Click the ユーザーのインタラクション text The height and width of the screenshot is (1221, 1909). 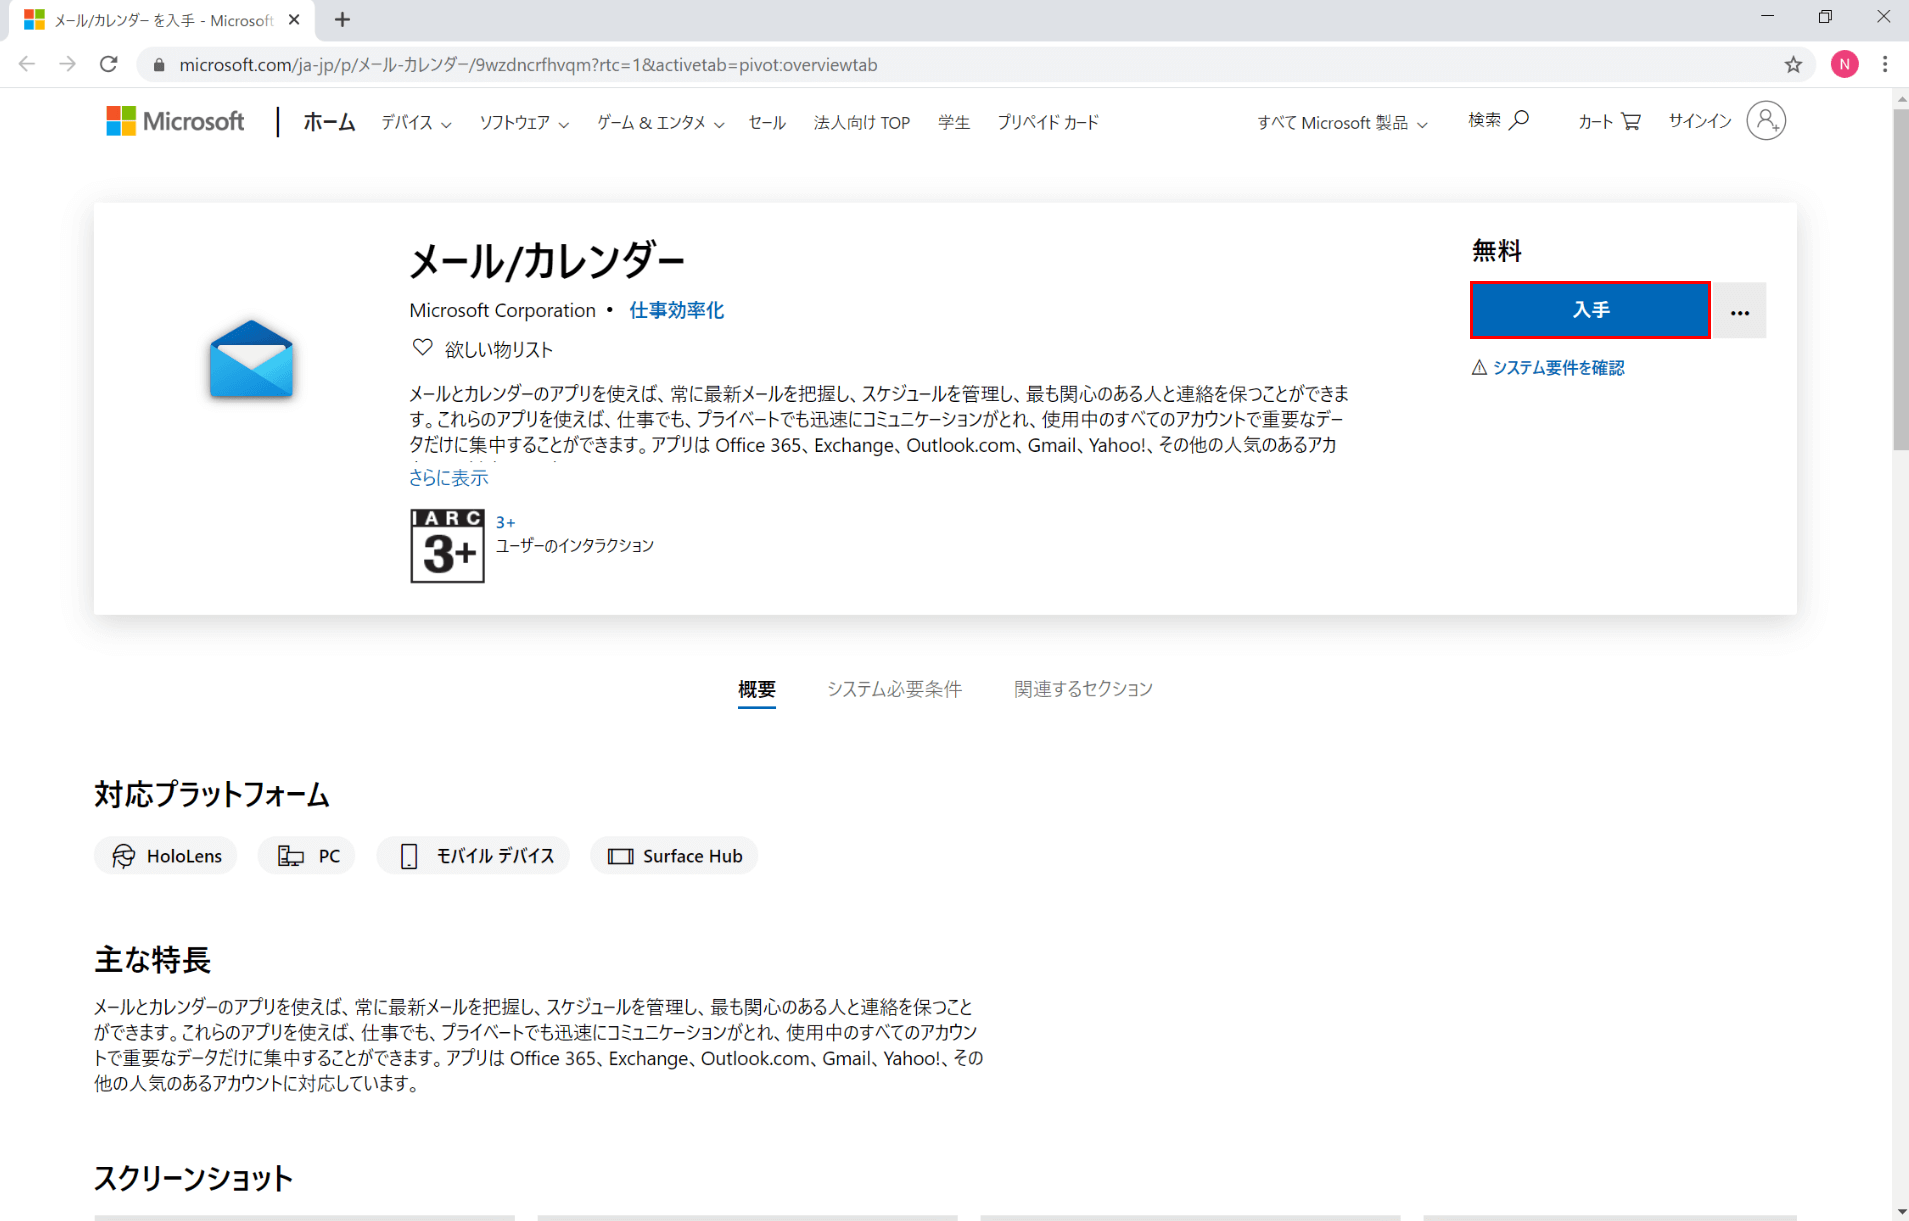[x=575, y=546]
